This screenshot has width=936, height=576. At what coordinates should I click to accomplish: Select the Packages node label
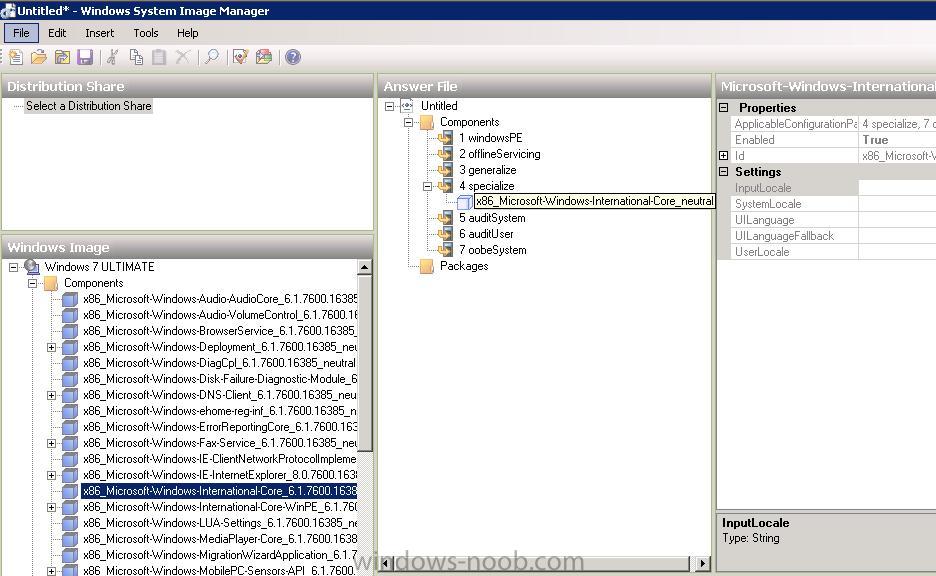(464, 266)
